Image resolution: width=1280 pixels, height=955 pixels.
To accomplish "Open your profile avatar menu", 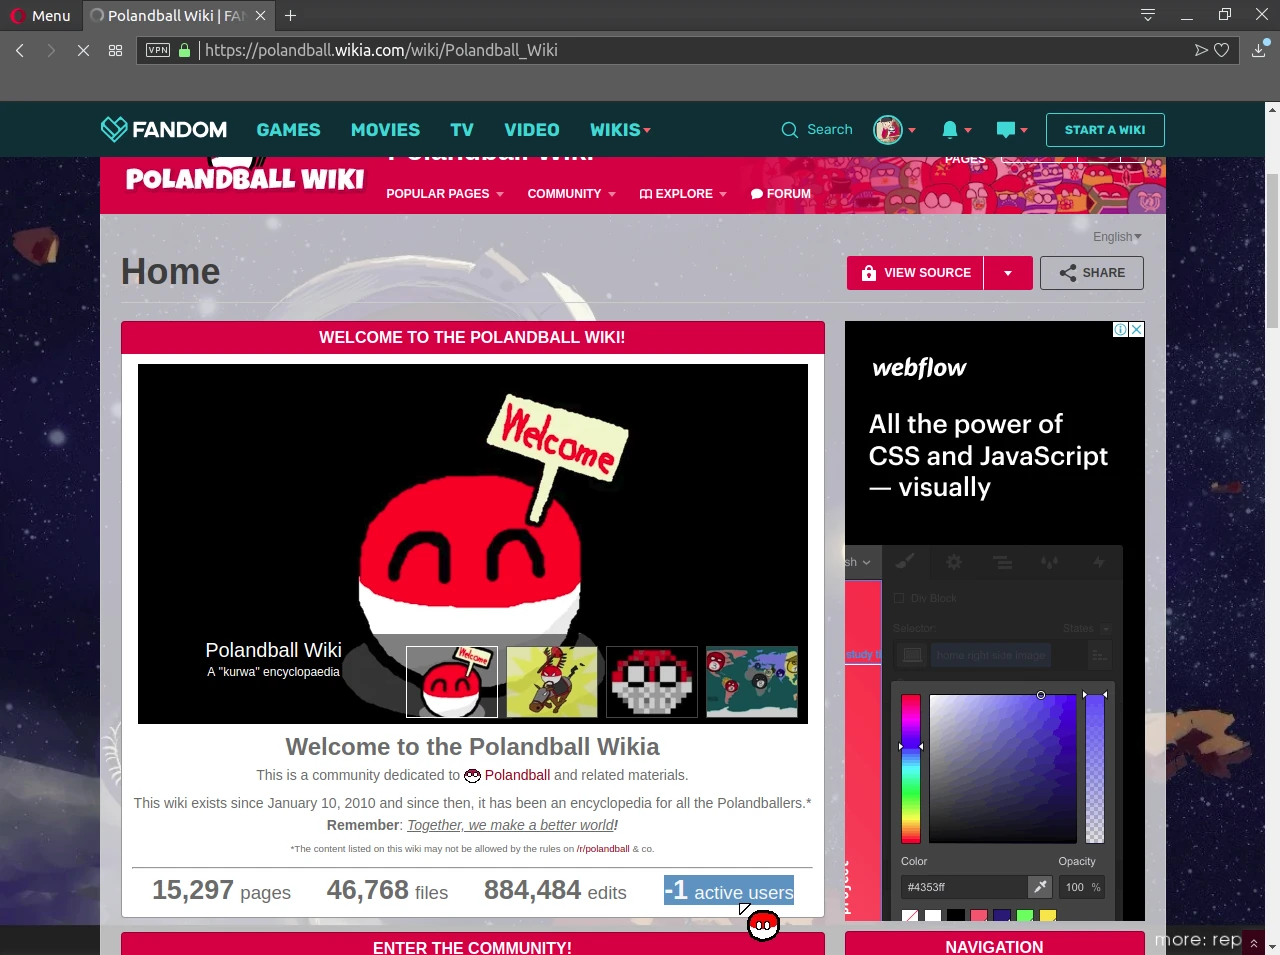I will click(x=887, y=129).
